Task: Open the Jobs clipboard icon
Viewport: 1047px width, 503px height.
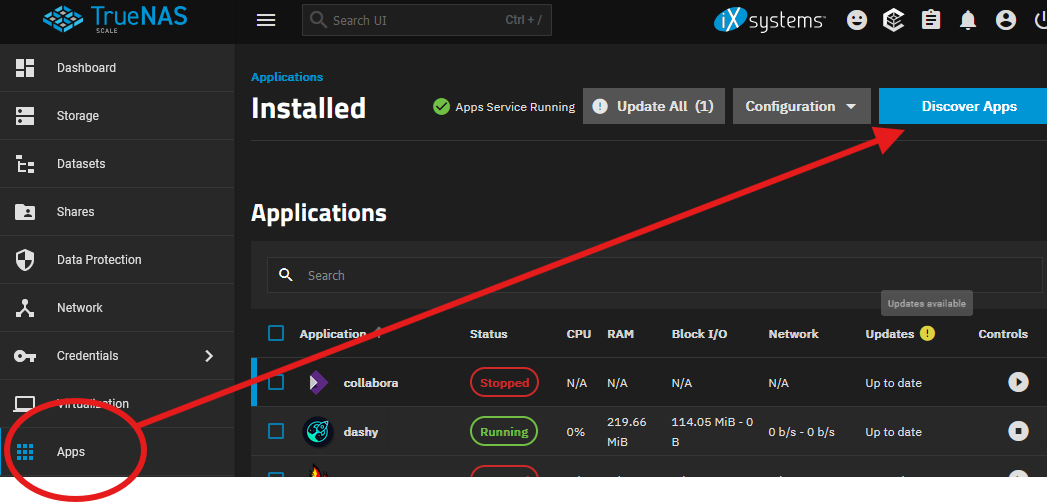Action: pyautogui.click(x=930, y=20)
